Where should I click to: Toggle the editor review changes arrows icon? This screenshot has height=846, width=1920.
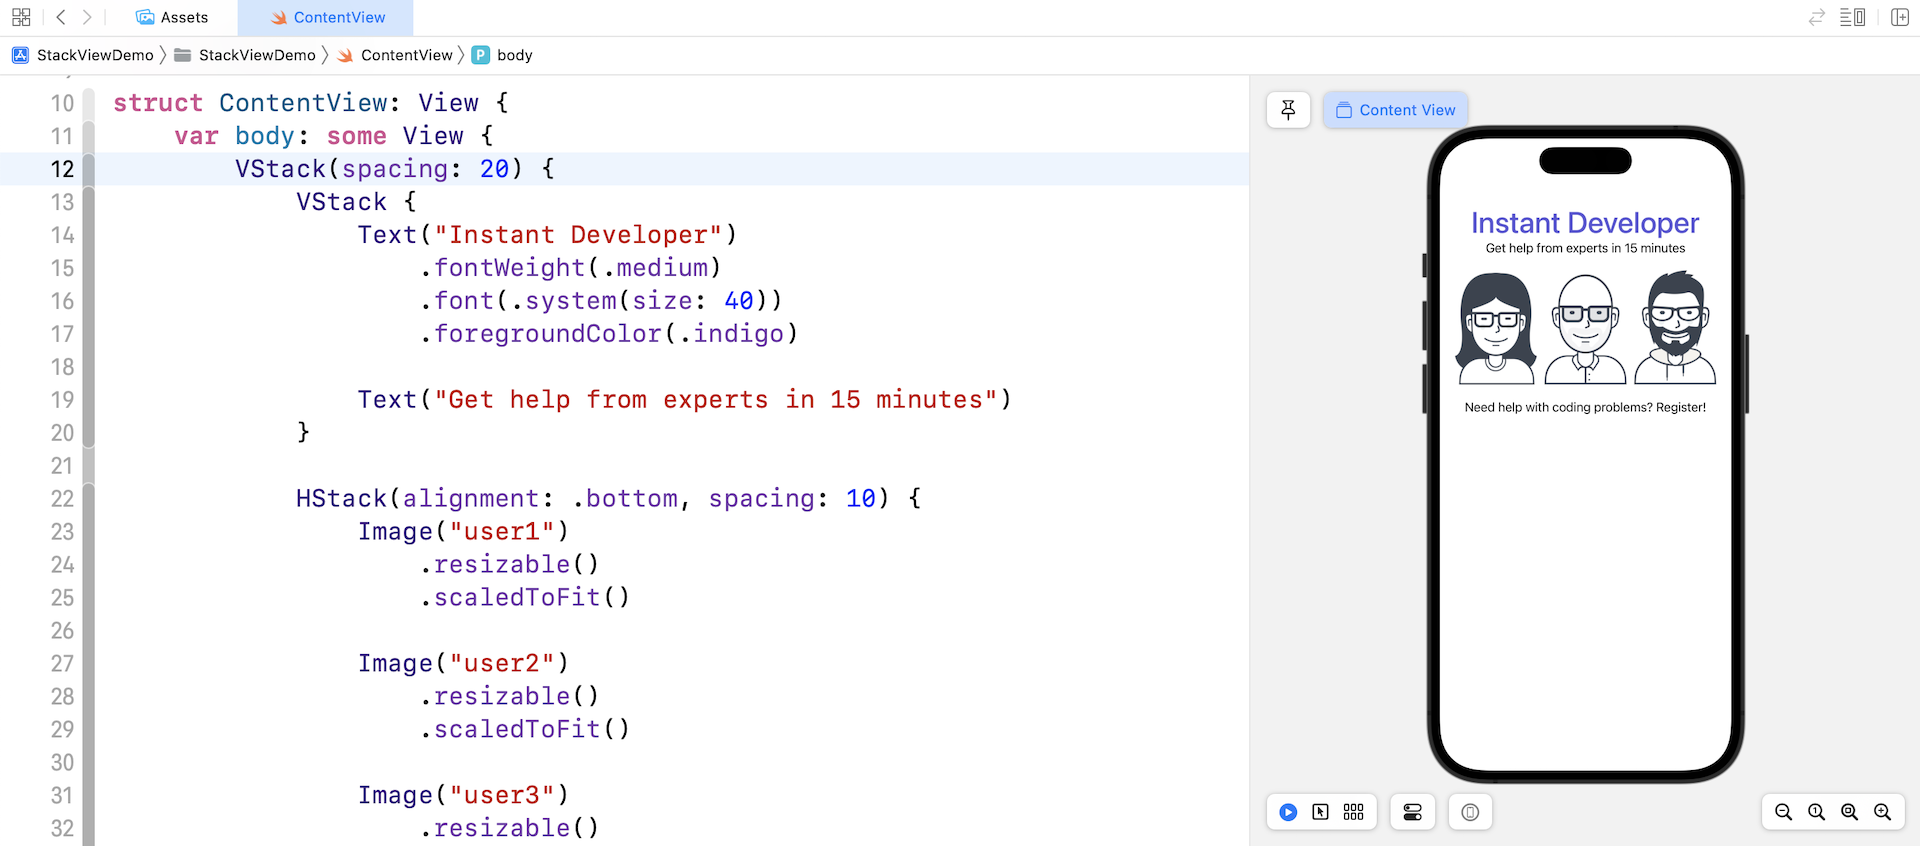click(1817, 17)
